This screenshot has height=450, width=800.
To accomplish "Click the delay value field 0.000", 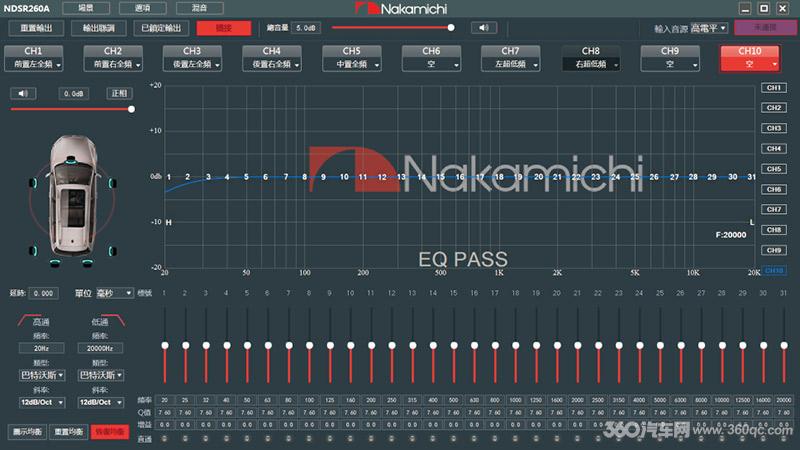I will [43, 293].
